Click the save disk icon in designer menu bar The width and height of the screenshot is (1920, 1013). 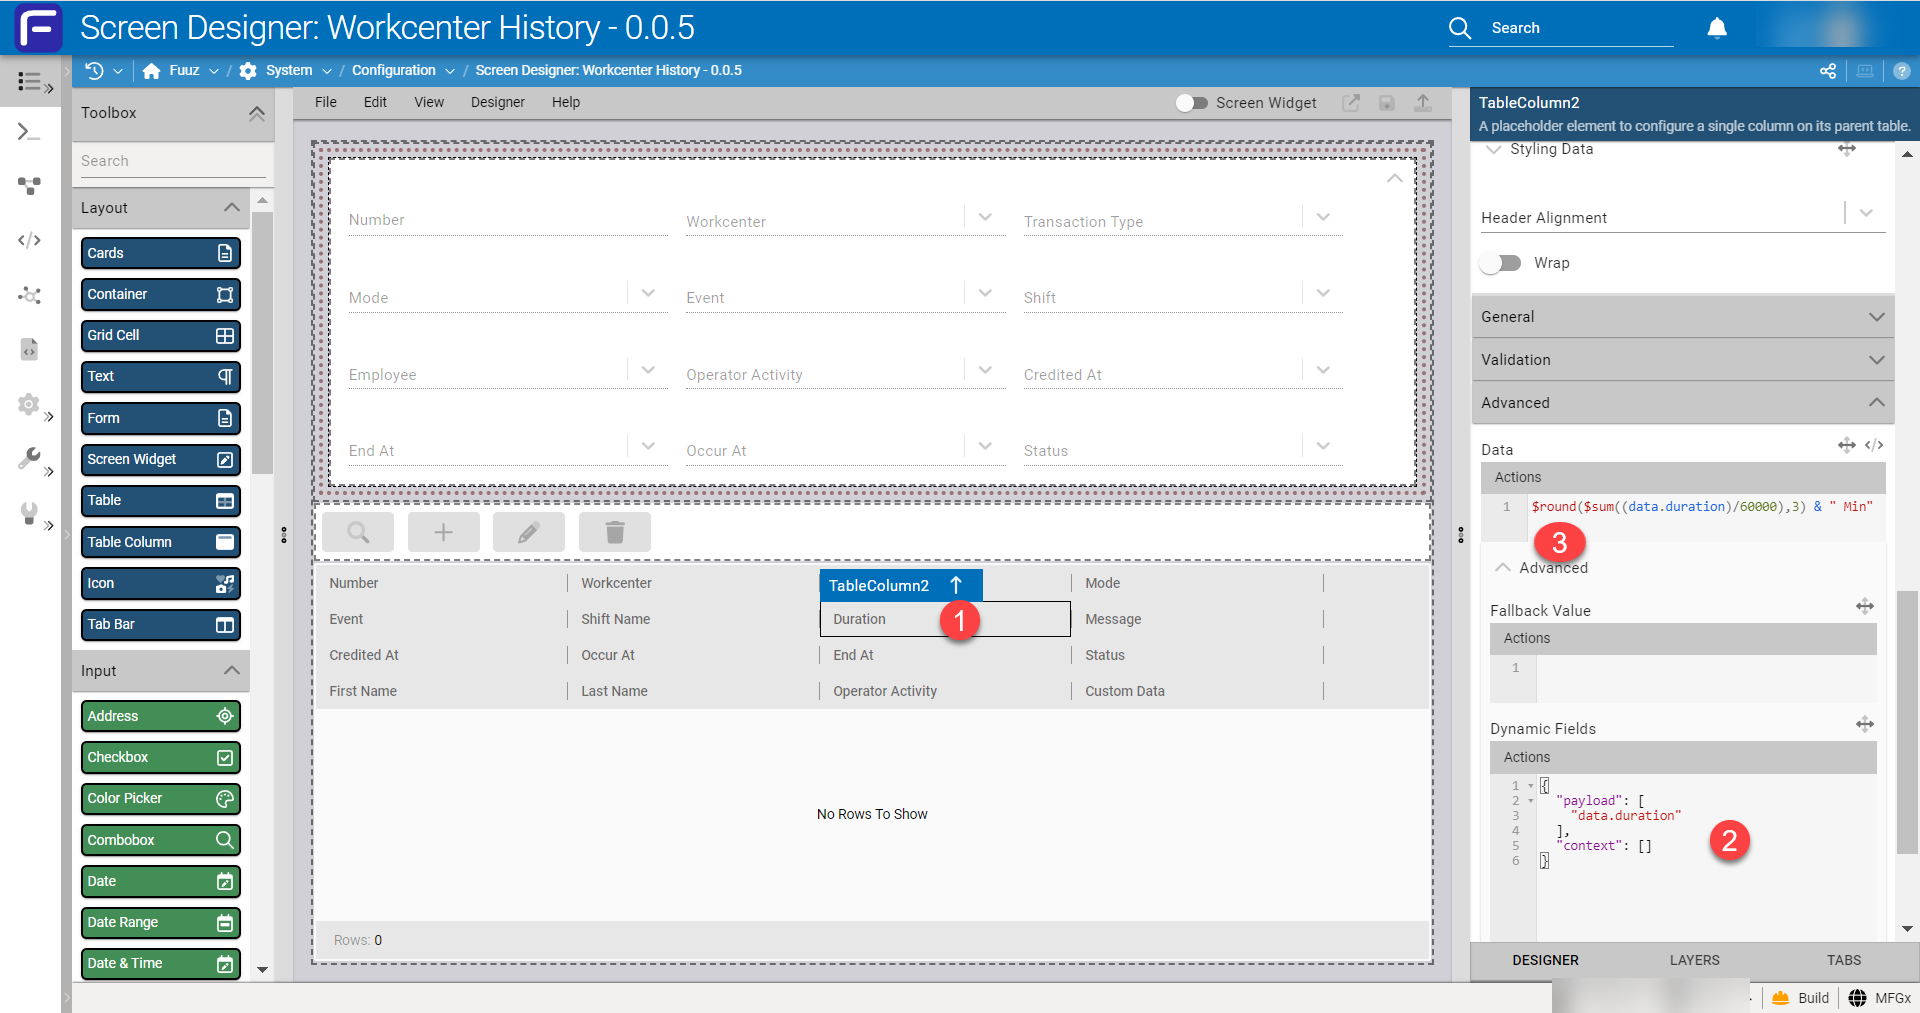(x=1387, y=102)
